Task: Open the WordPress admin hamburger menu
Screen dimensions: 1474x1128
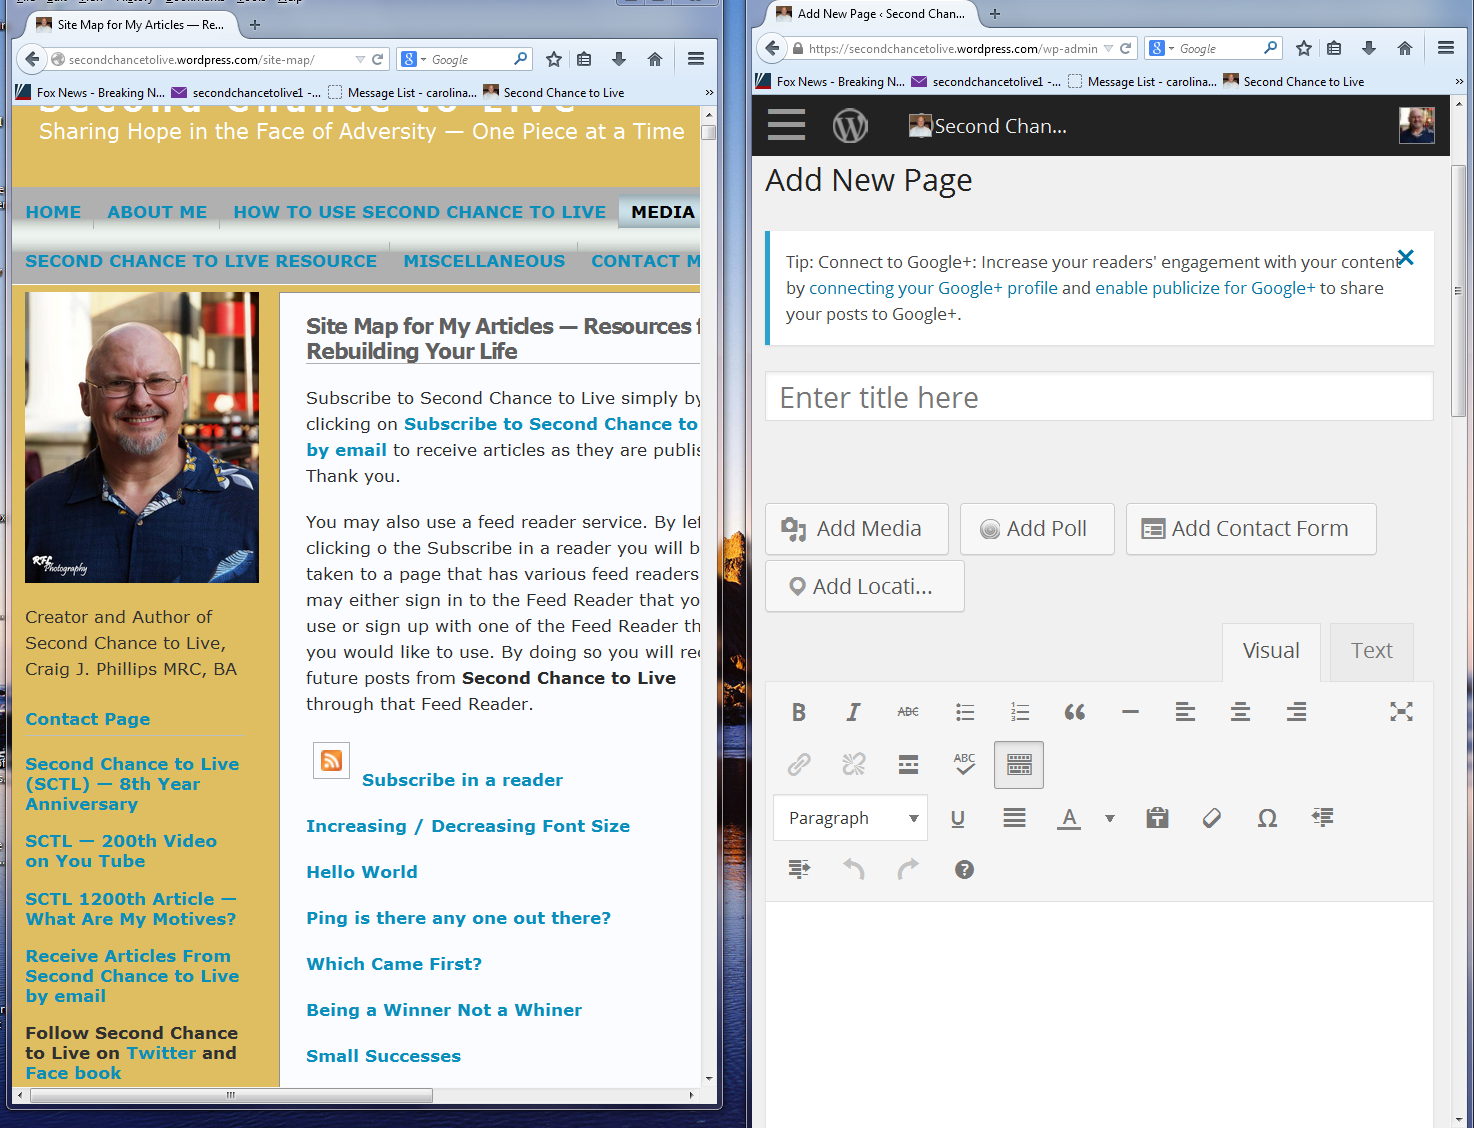Action: pyautogui.click(x=786, y=126)
